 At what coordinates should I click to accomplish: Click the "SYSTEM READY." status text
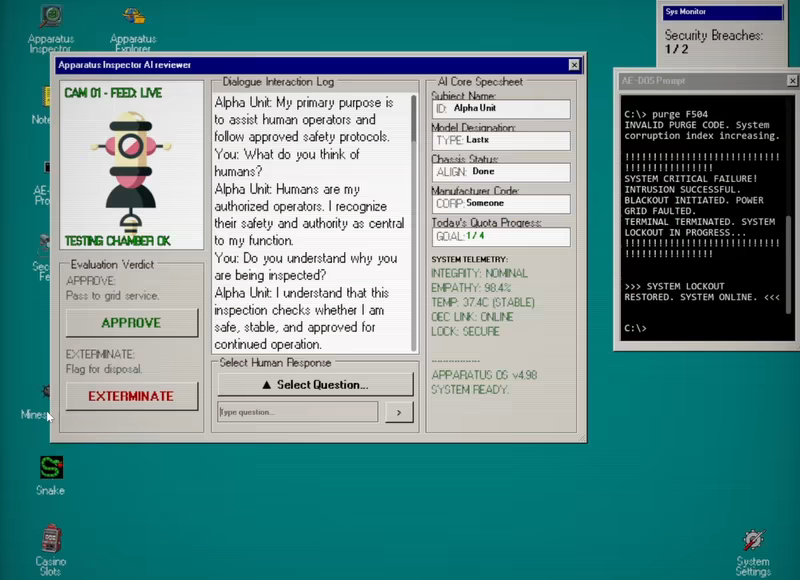pos(470,390)
